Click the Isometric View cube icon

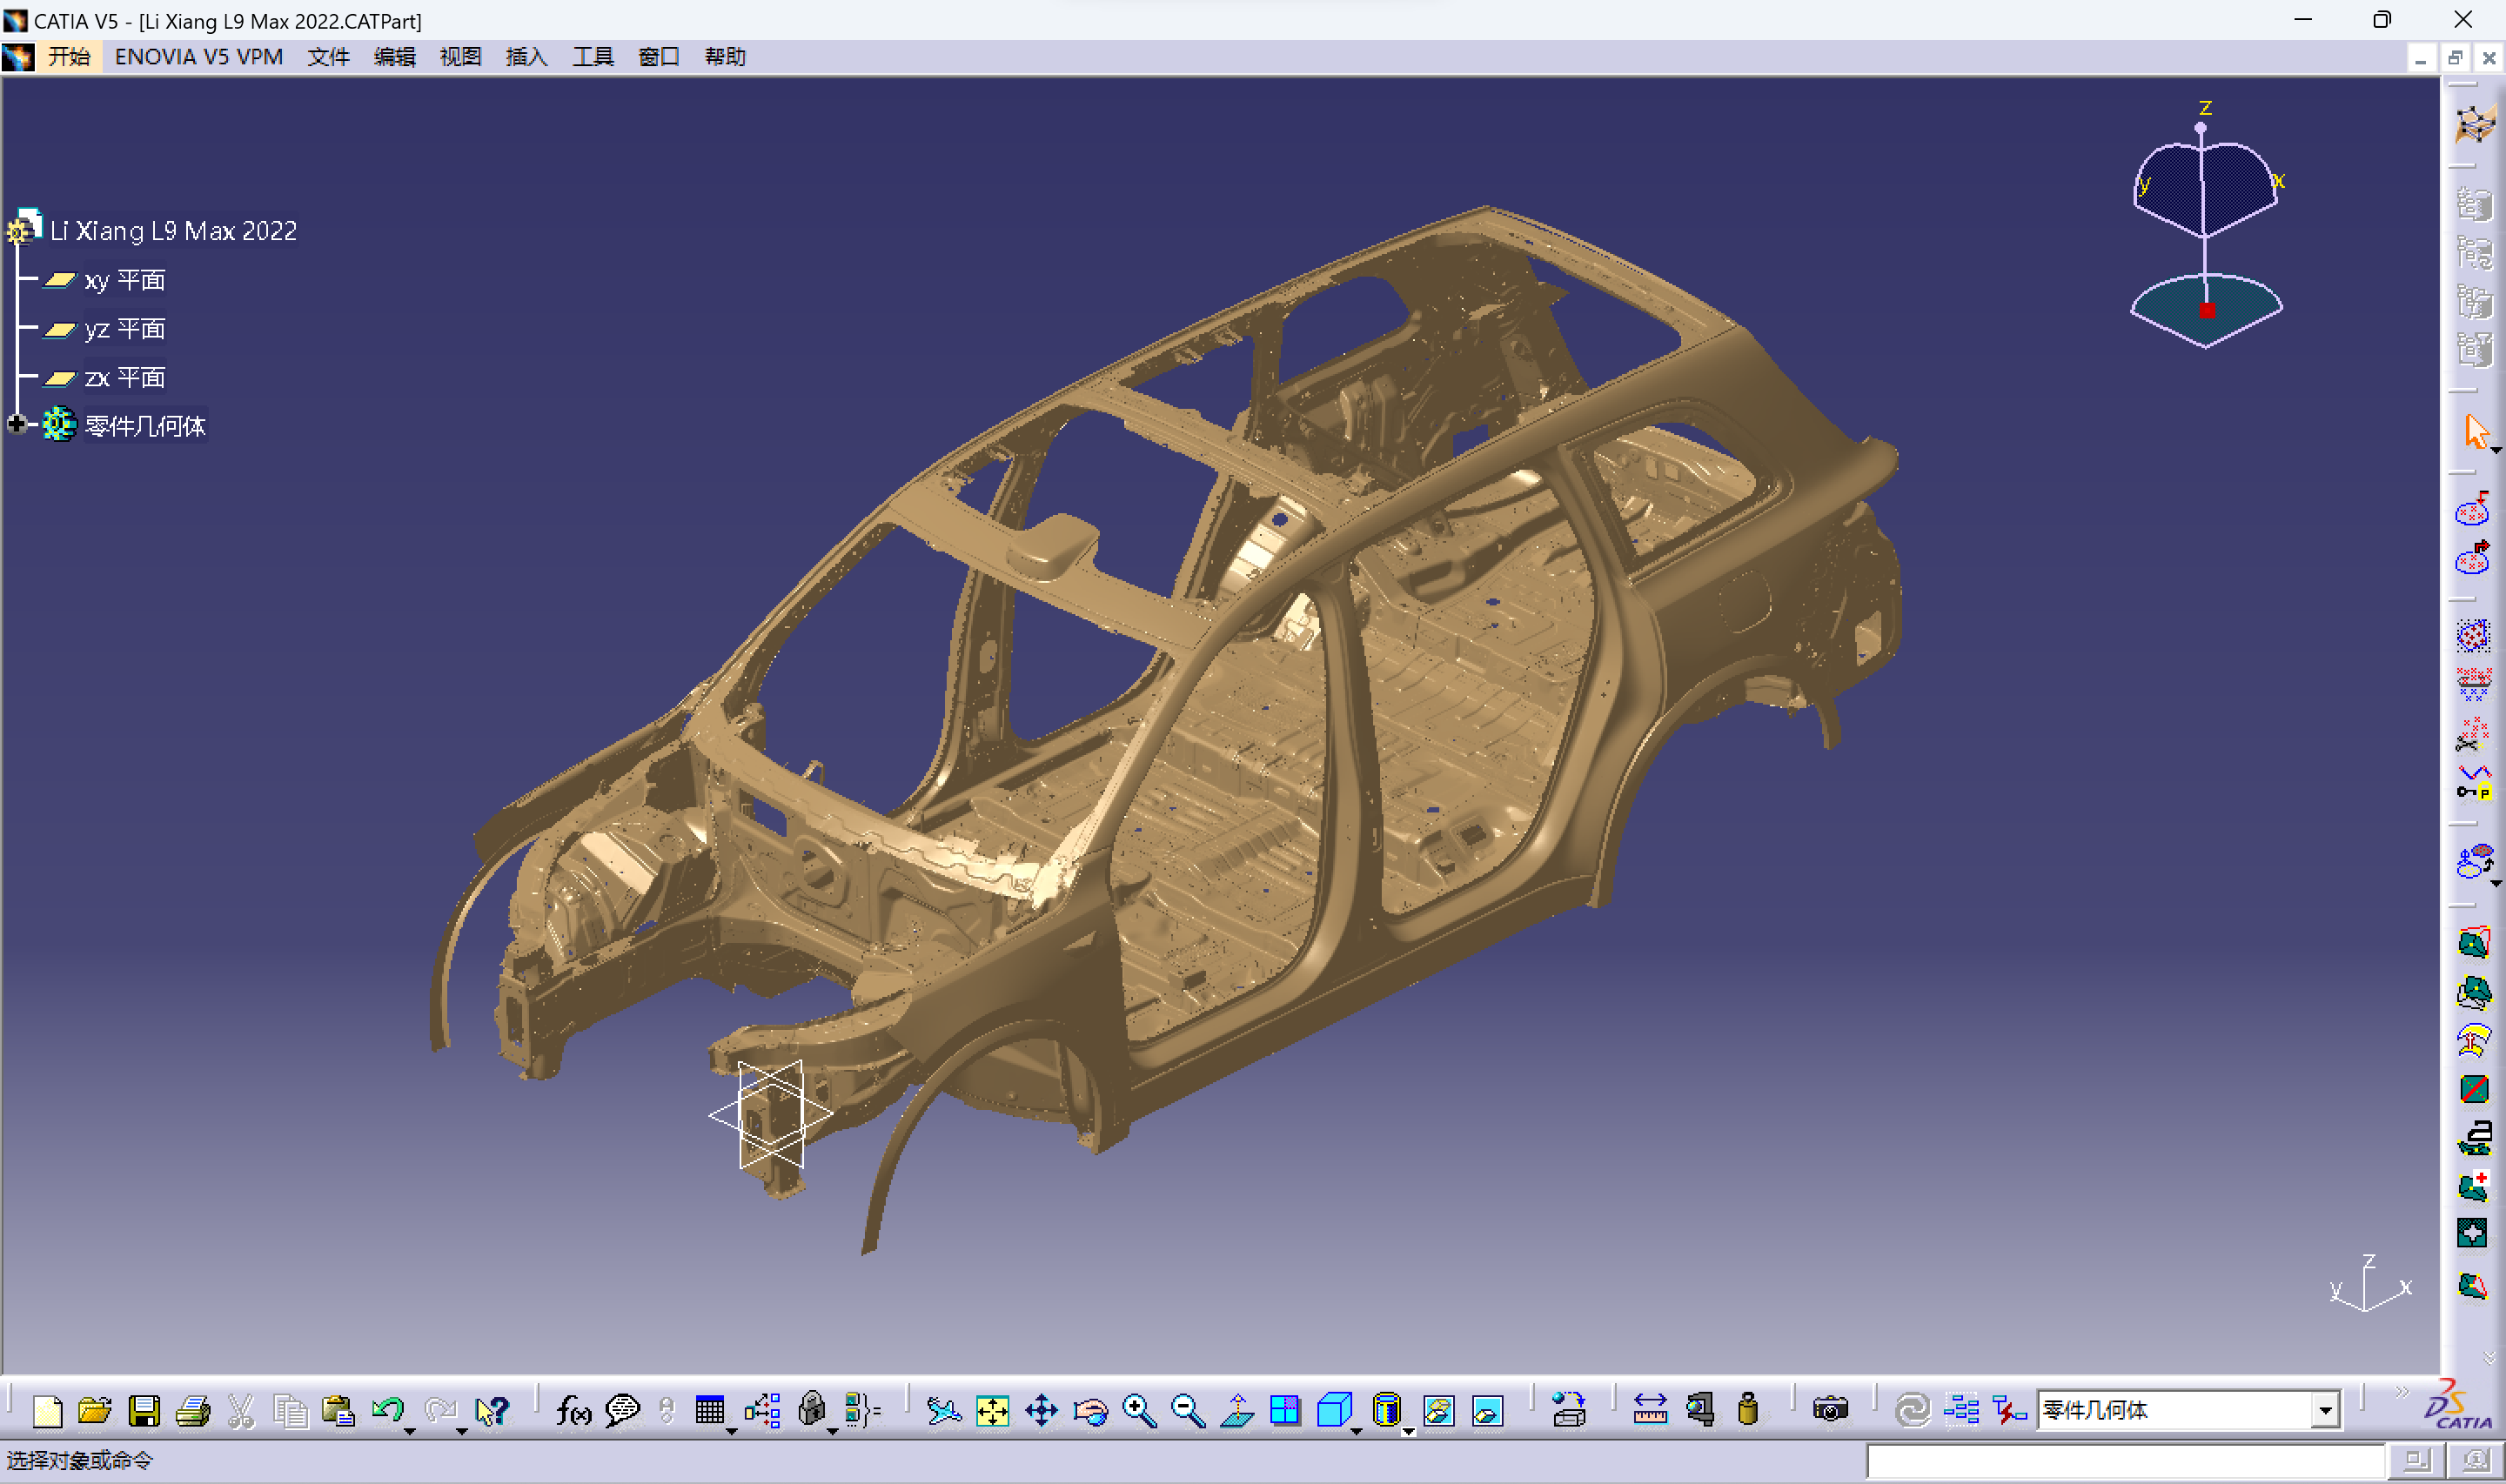(1333, 1410)
